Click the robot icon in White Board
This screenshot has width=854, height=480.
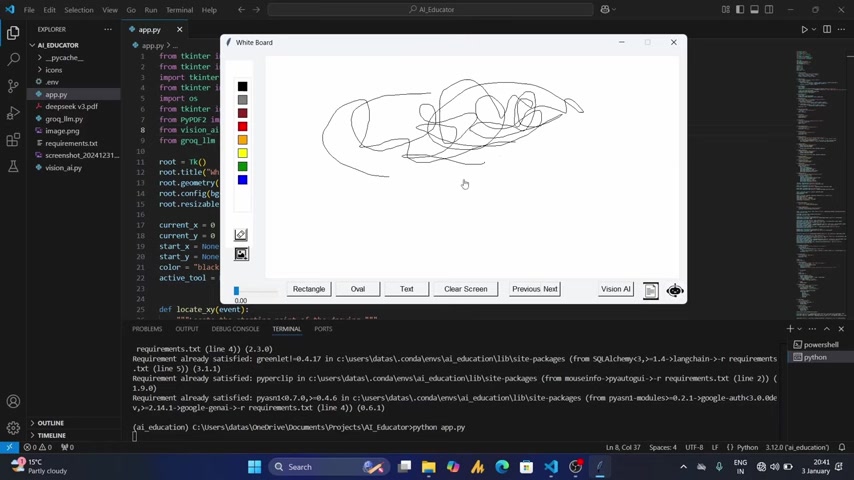[x=674, y=290]
